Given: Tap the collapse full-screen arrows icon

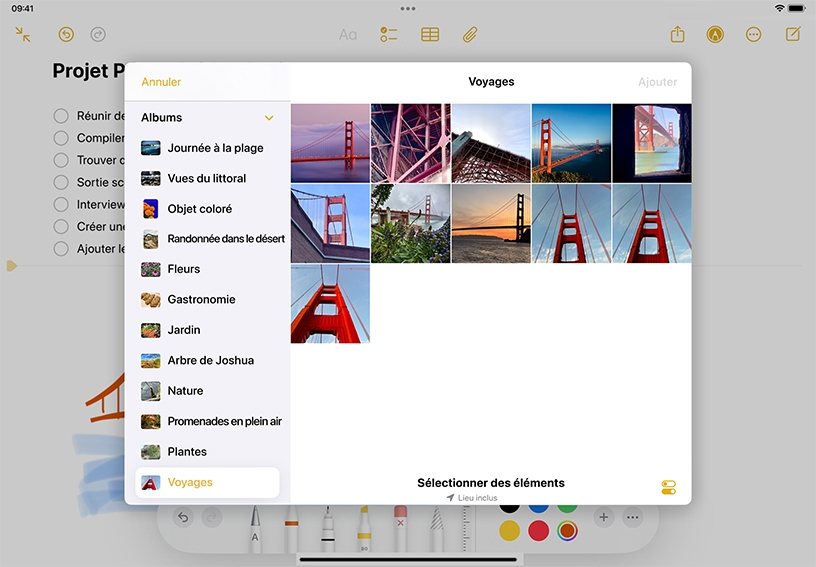Looking at the screenshot, I should (x=22, y=34).
